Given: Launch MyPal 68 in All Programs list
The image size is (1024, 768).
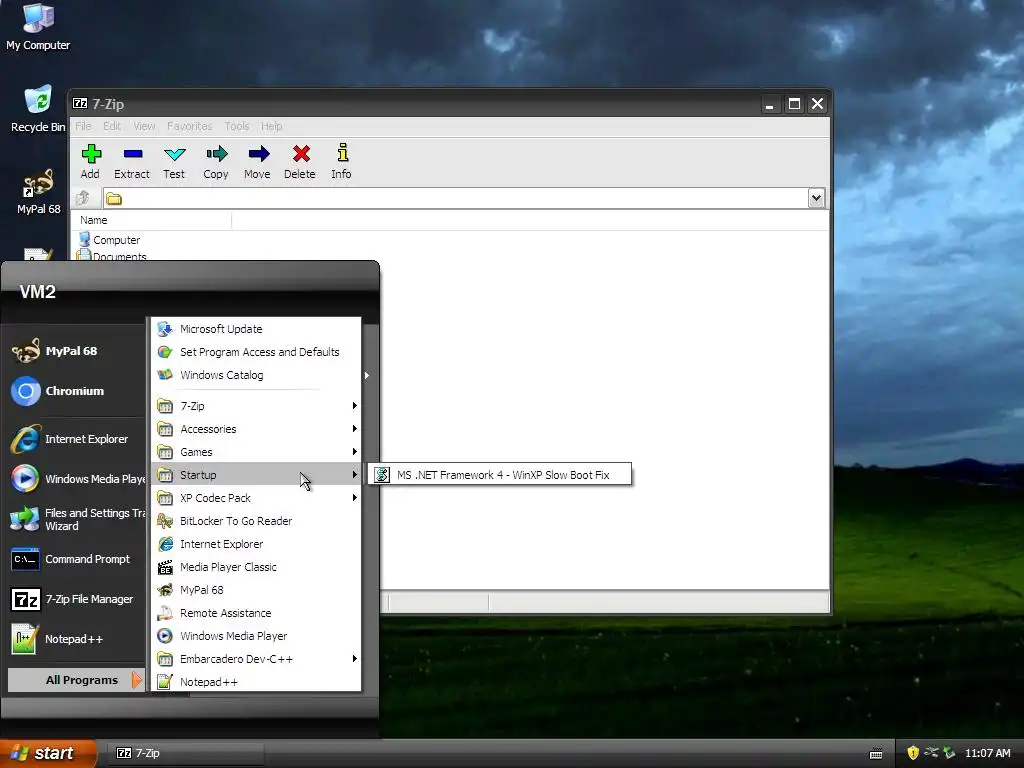Looking at the screenshot, I should 256,590.
